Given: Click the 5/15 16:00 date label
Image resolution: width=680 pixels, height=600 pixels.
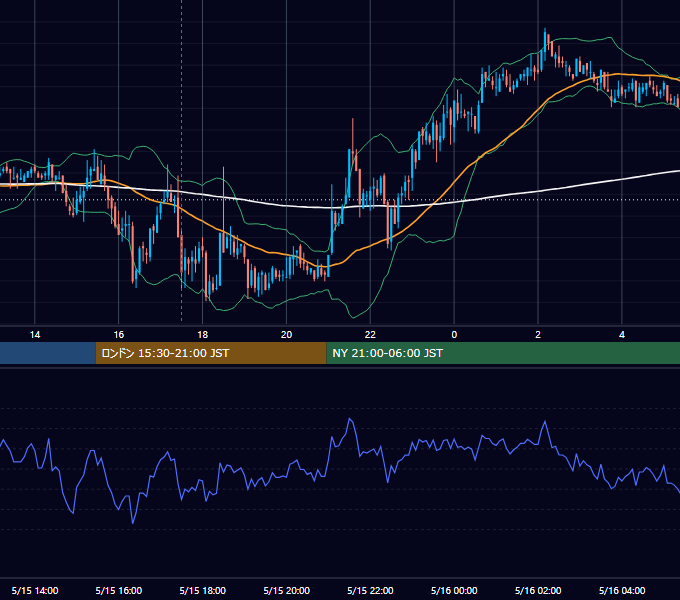Looking at the screenshot, I should (118, 590).
